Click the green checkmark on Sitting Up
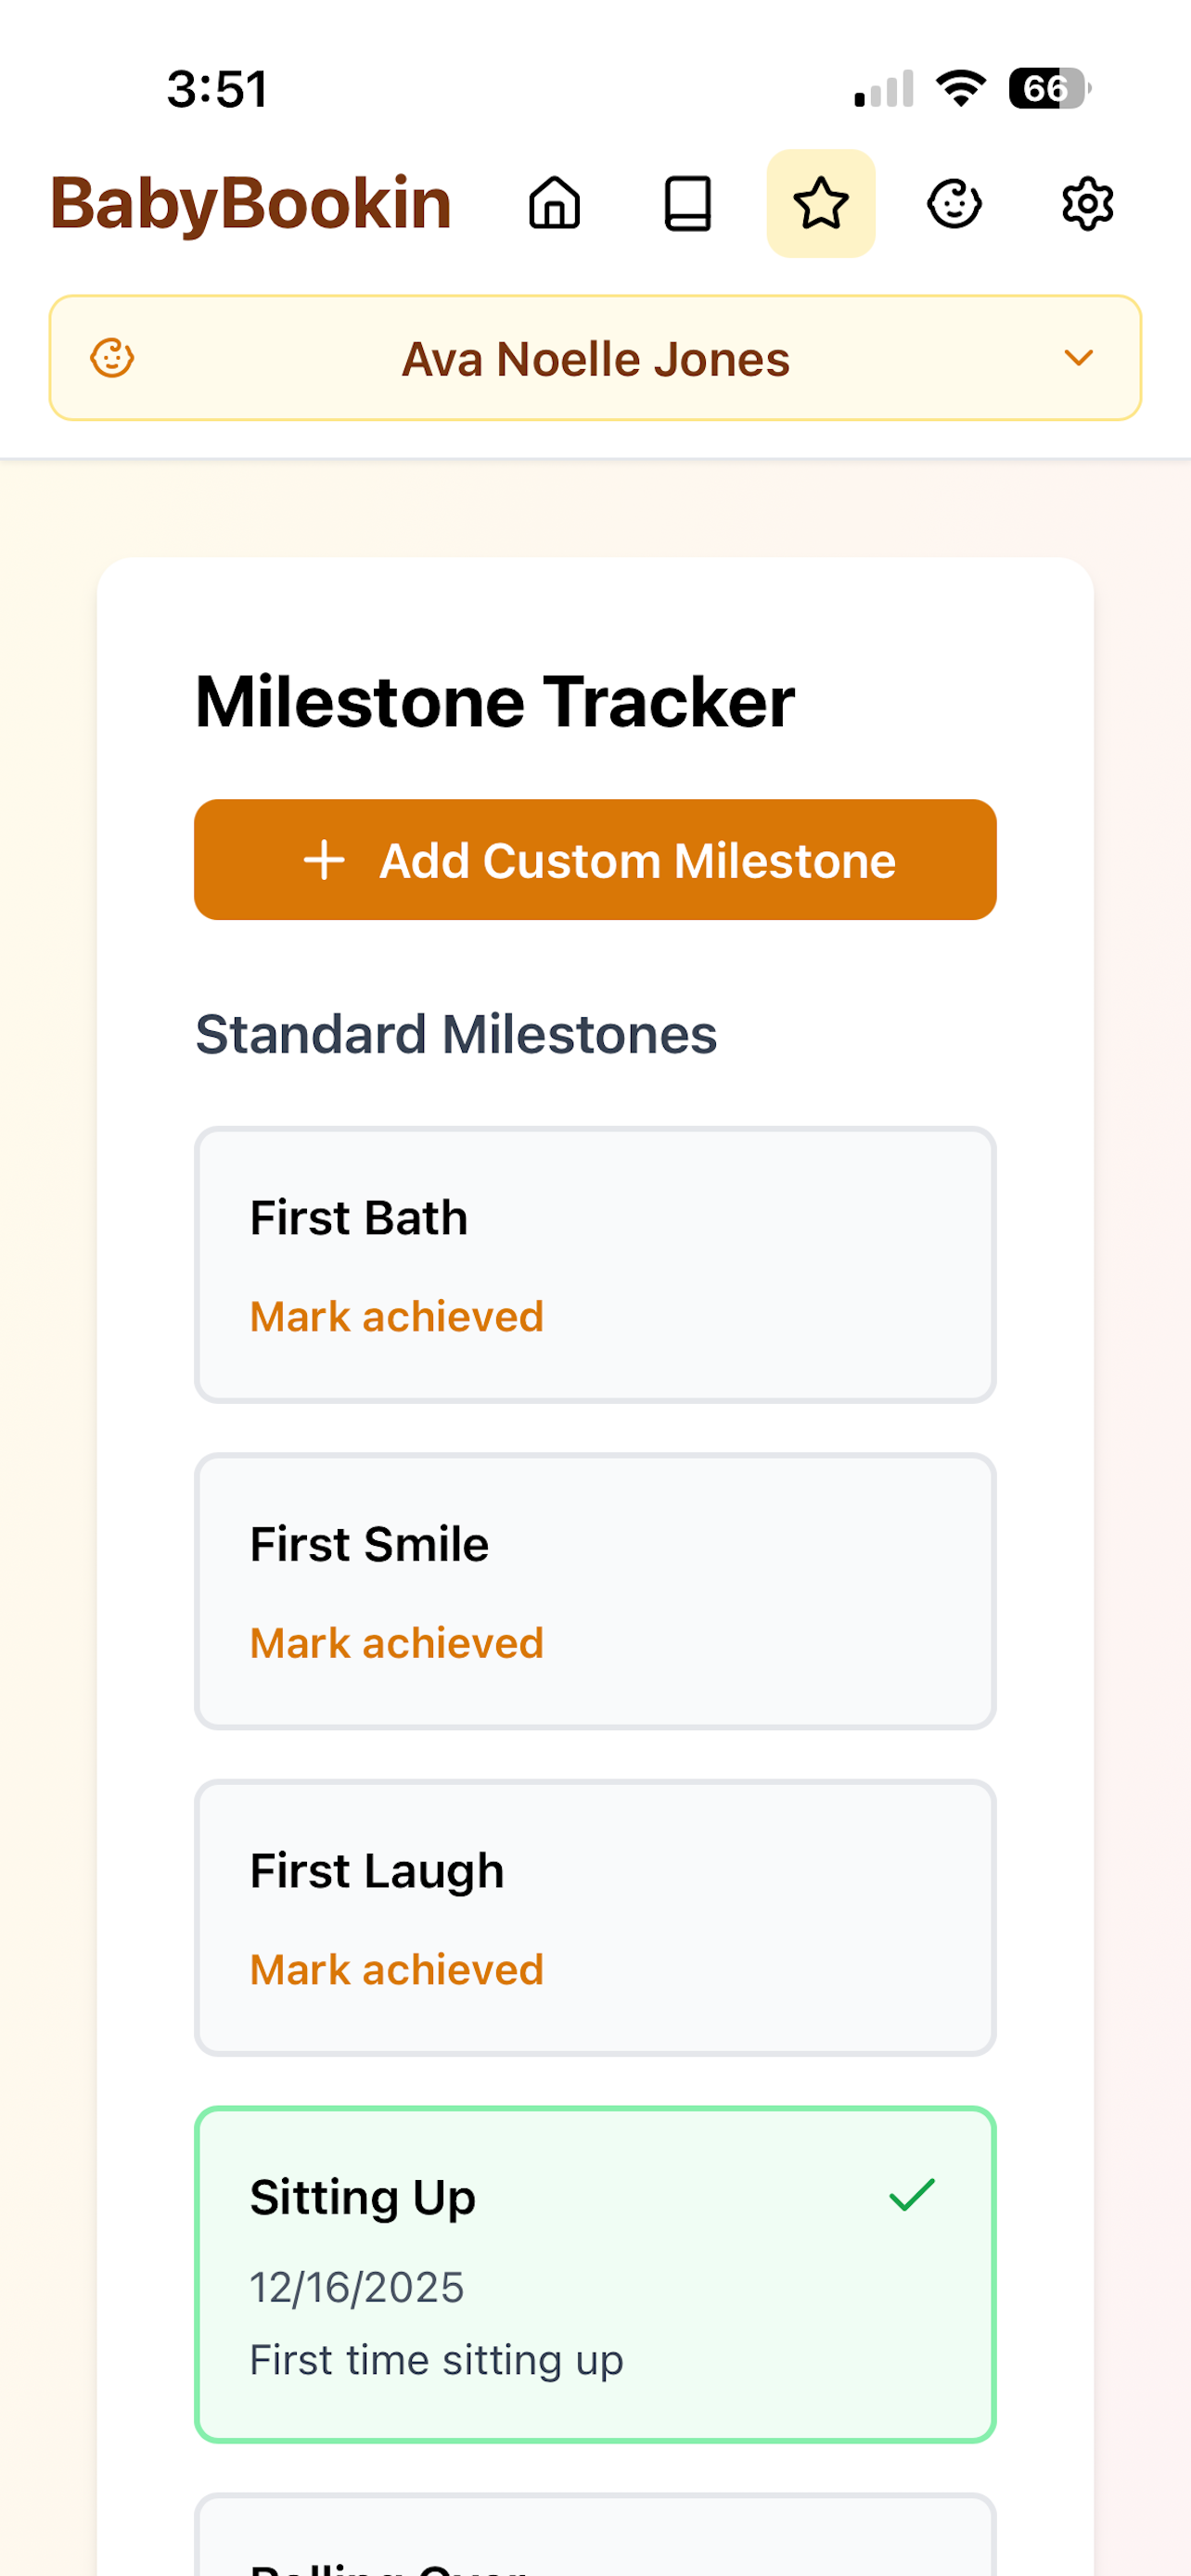 (912, 2195)
